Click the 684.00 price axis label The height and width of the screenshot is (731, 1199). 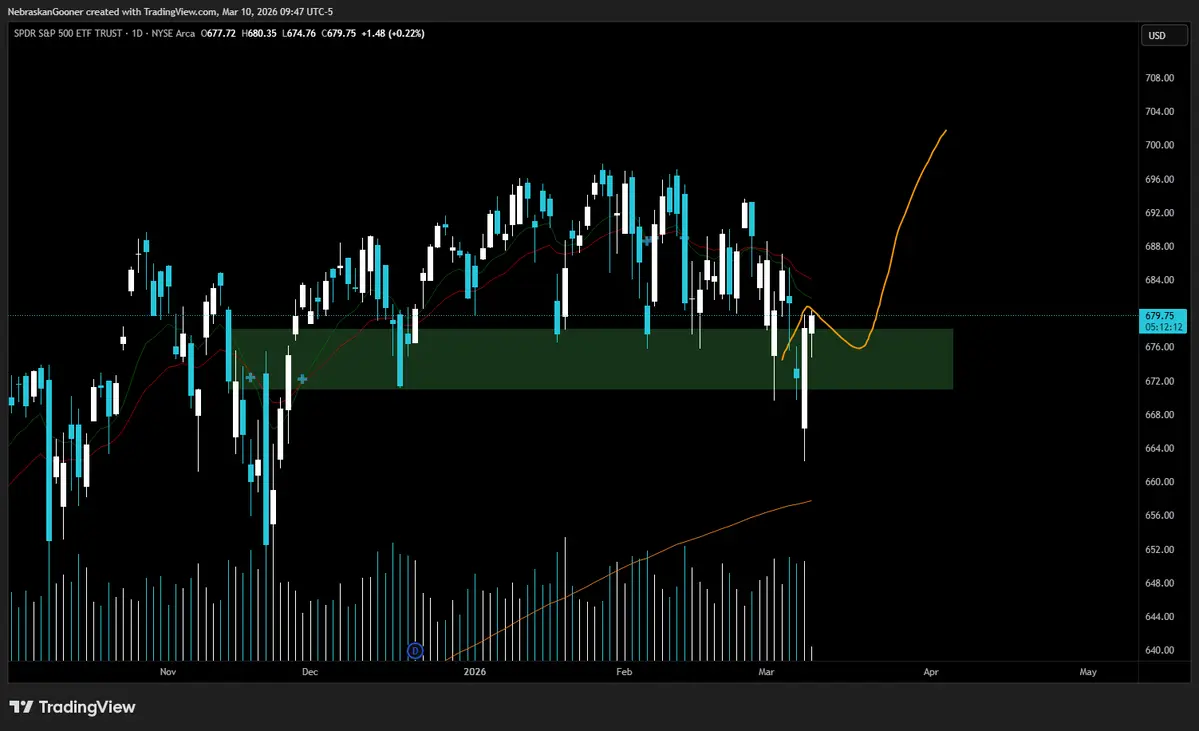(x=1159, y=280)
